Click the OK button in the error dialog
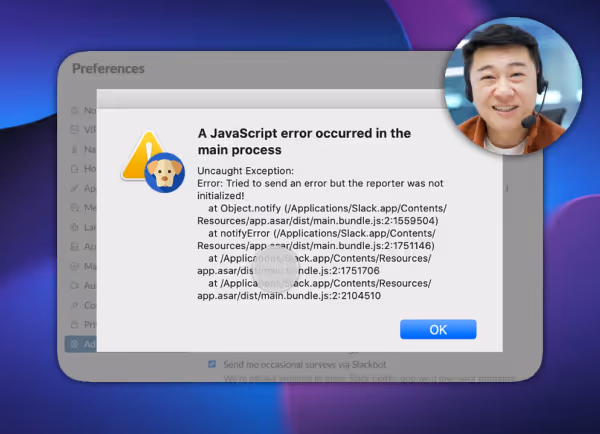 coord(438,330)
